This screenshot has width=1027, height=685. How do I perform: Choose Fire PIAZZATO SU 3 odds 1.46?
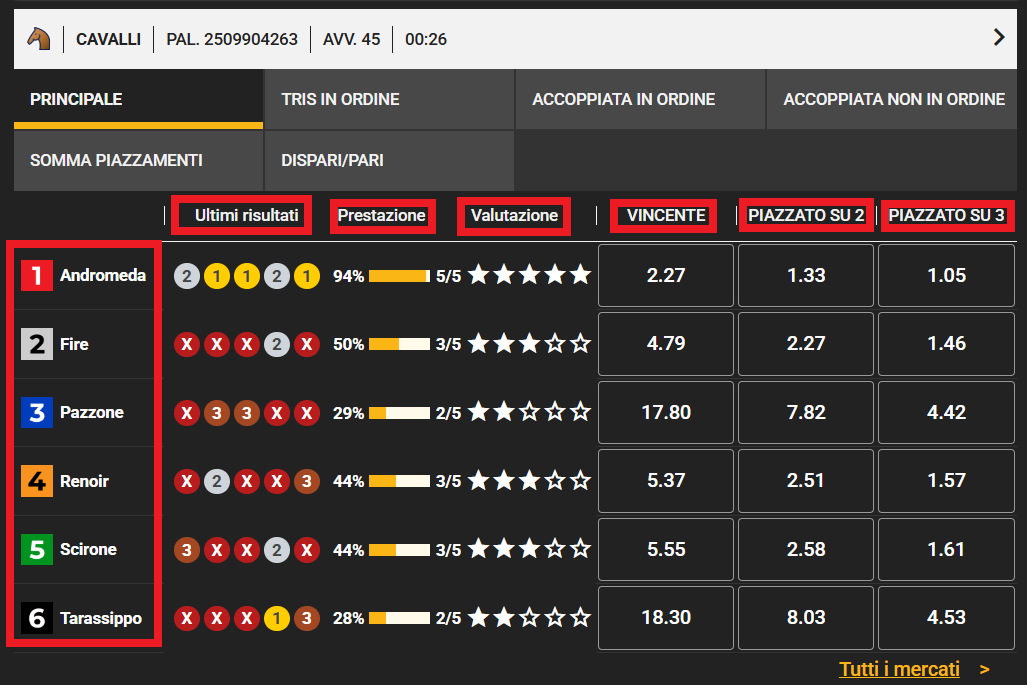[x=946, y=344]
